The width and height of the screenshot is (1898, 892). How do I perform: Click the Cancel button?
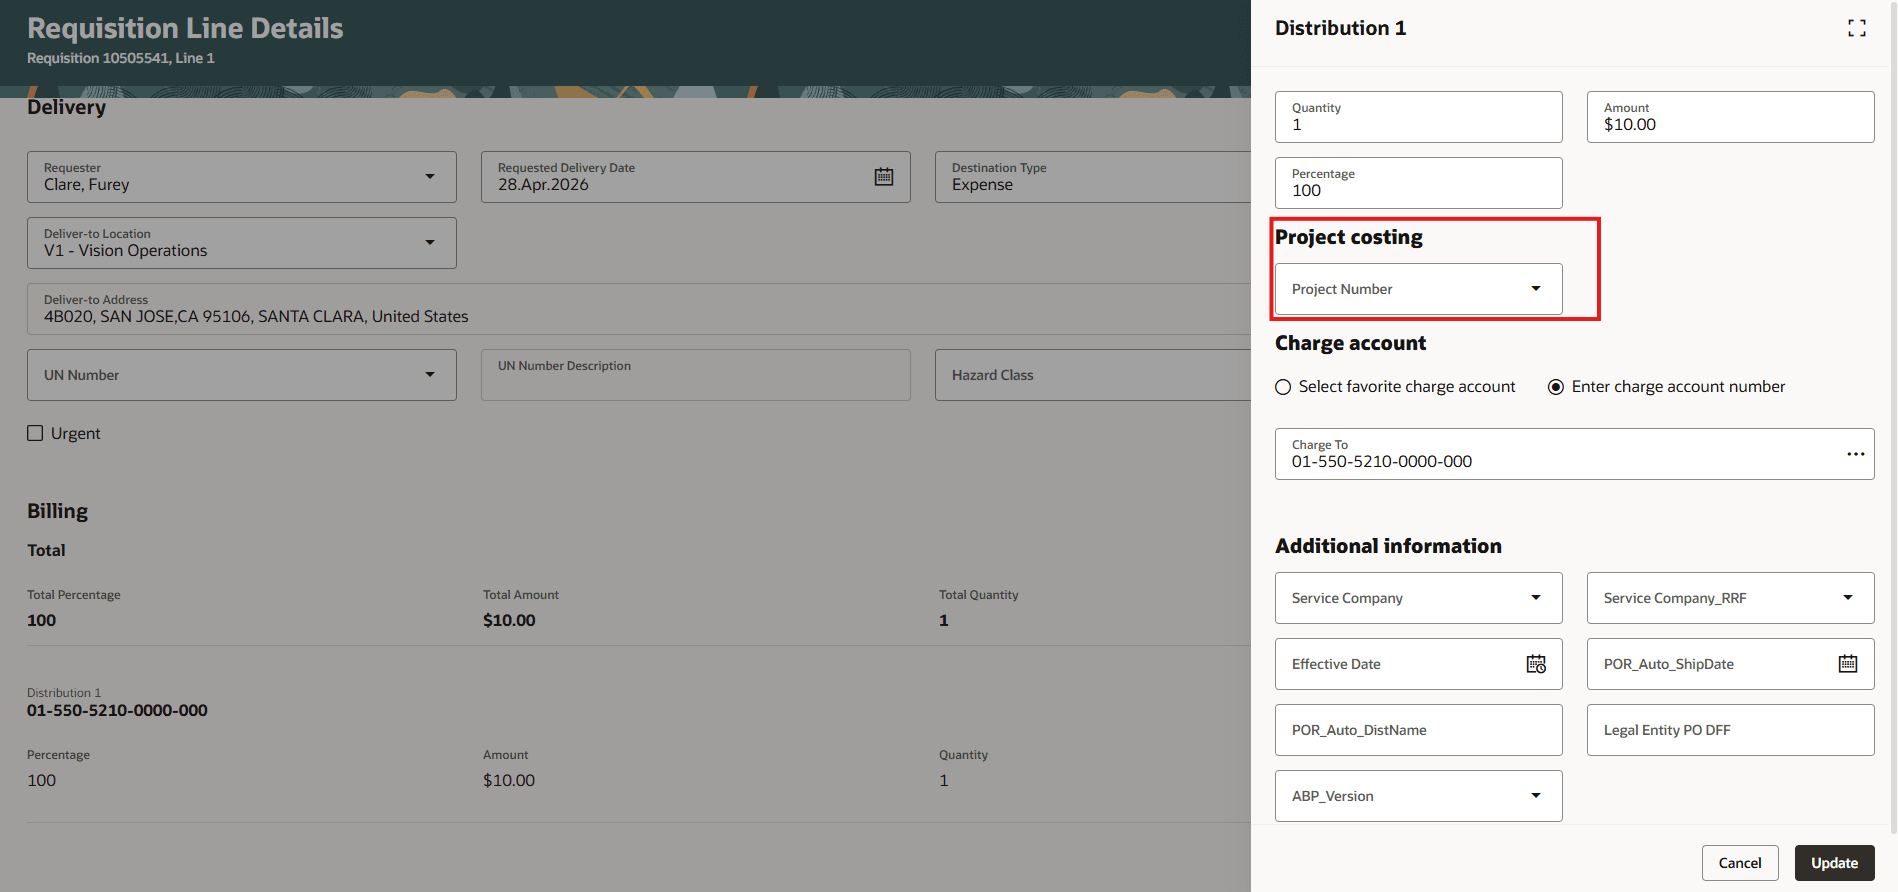pos(1740,863)
